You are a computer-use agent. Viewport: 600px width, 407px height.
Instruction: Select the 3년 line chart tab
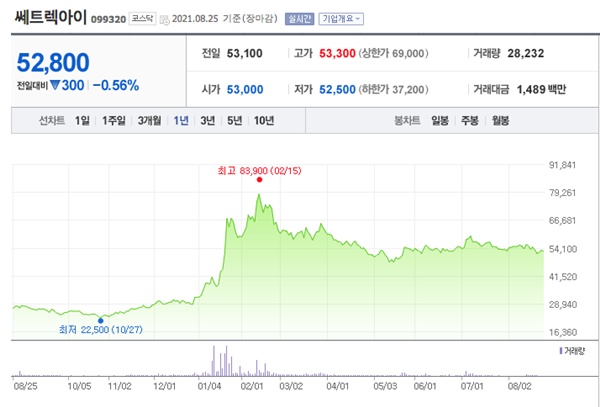pos(208,121)
